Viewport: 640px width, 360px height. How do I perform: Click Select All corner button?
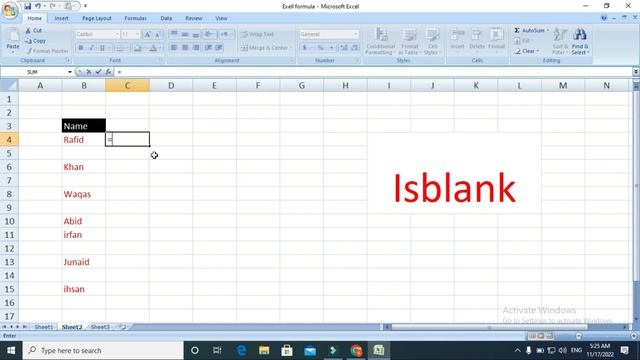pyautogui.click(x=9, y=85)
